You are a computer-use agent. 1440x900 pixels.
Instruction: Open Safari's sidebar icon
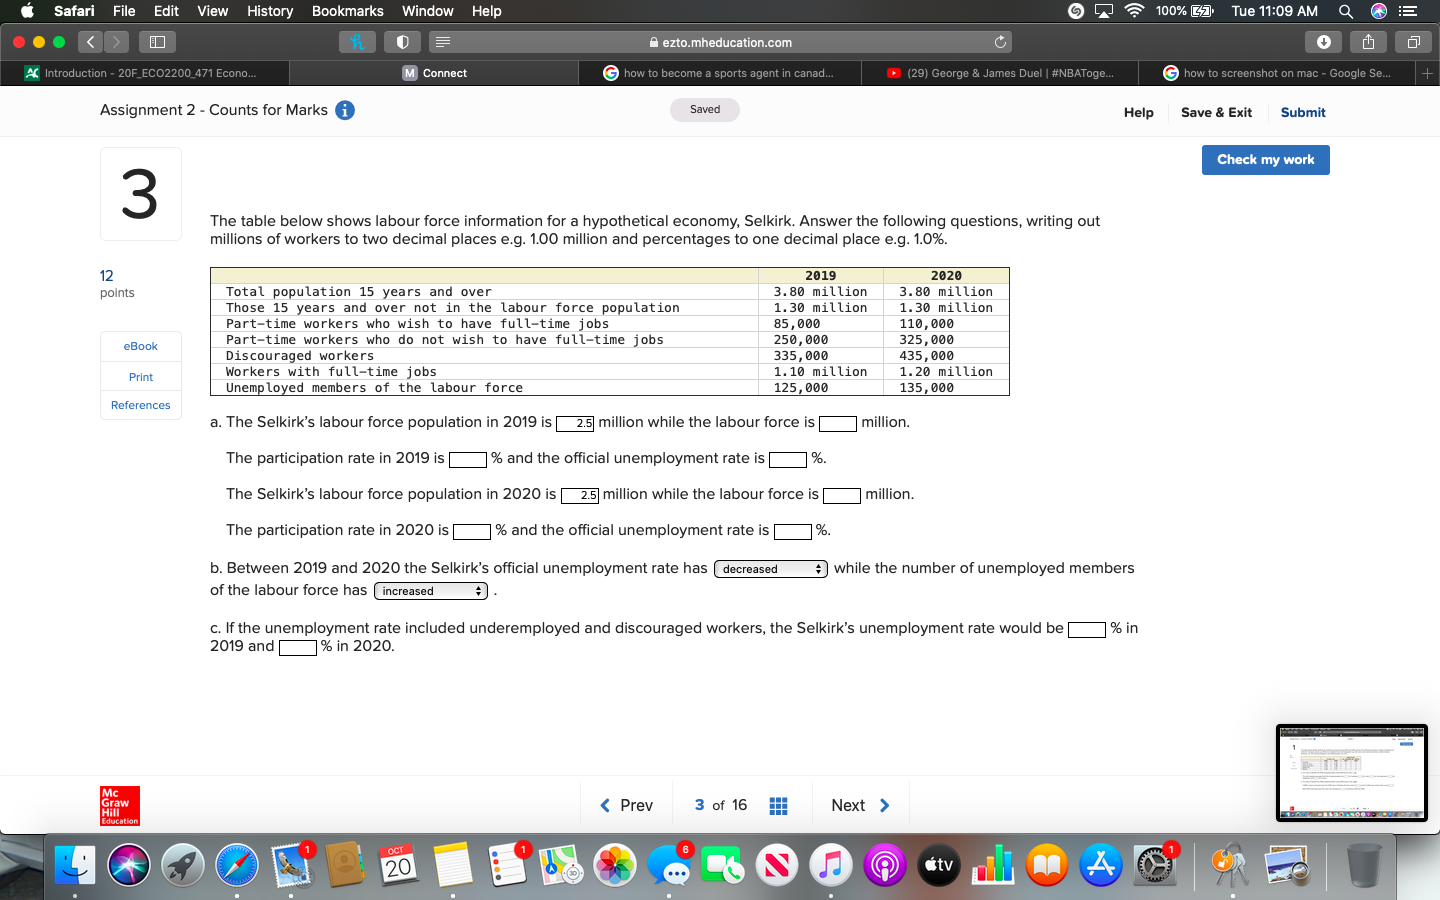pos(156,42)
